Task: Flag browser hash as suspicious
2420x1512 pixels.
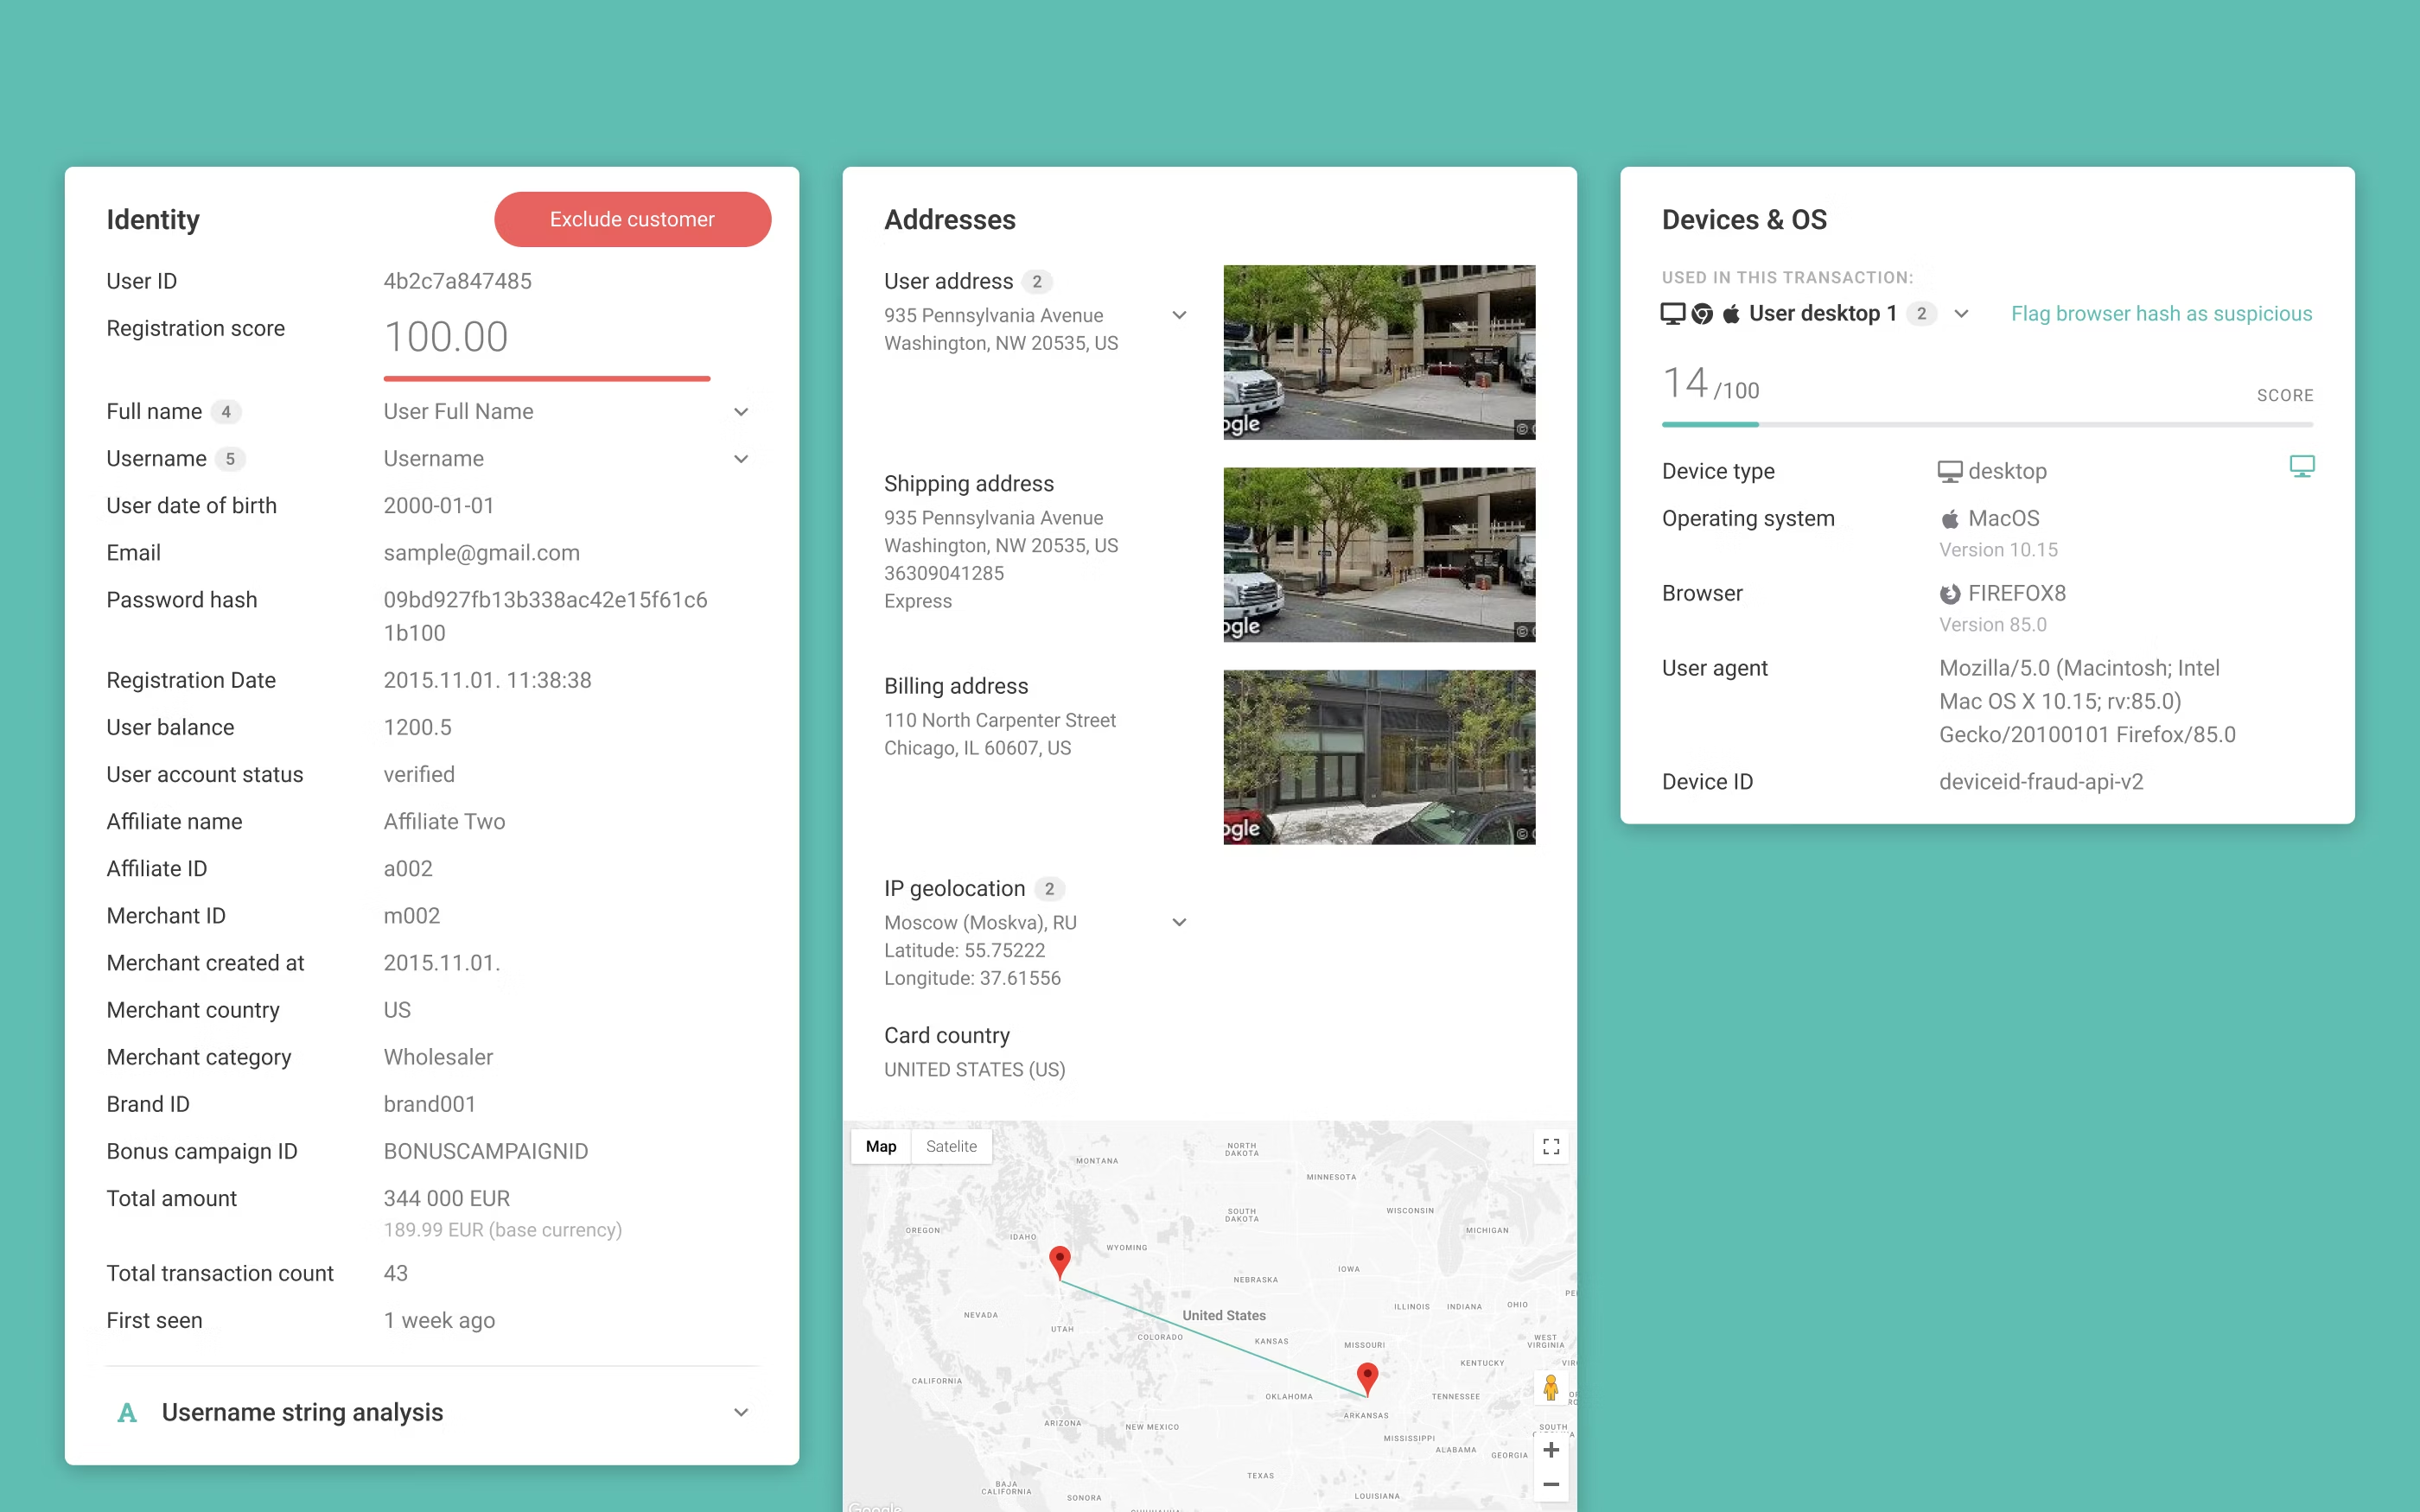Action: (2161, 314)
